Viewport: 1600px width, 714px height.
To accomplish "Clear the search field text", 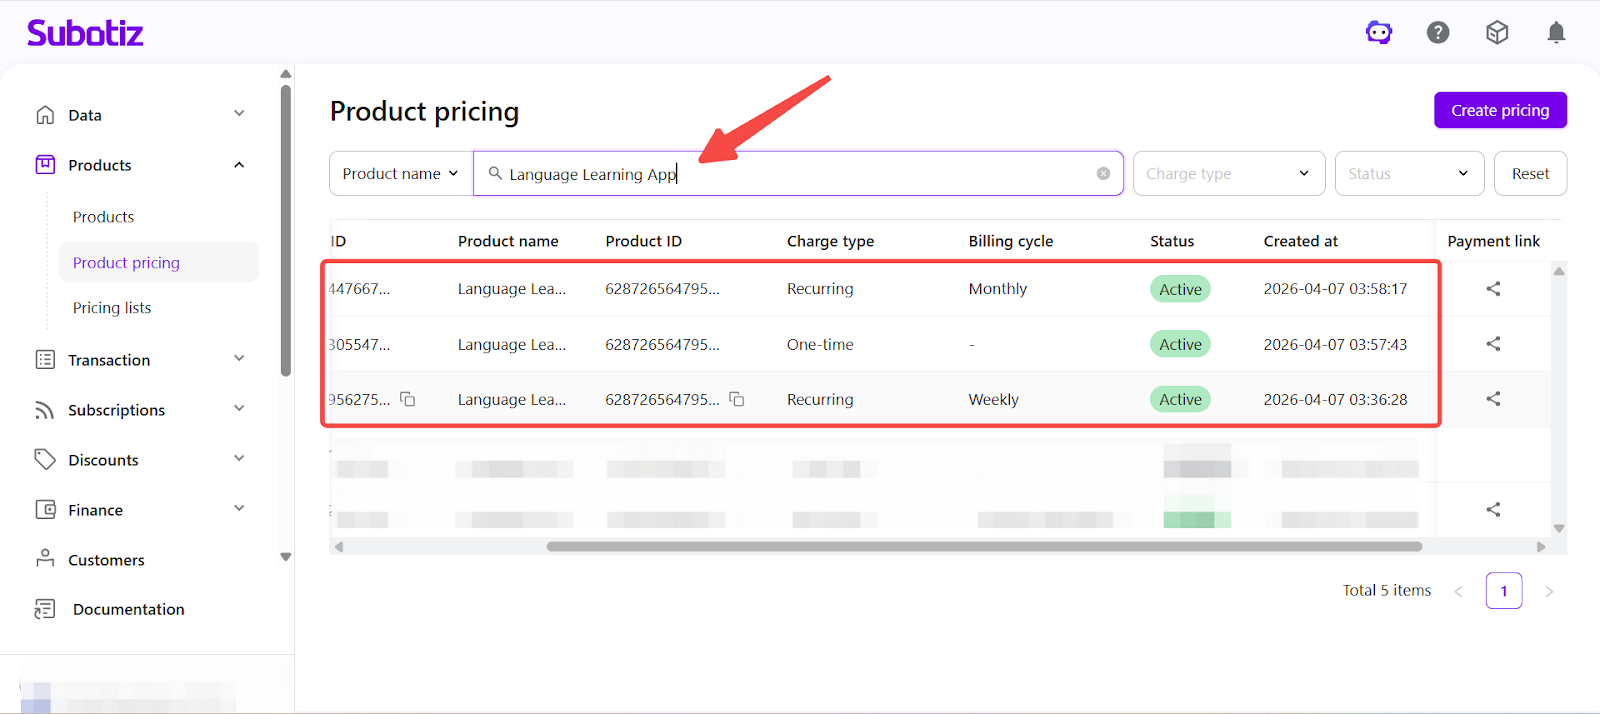I will click(x=1103, y=174).
